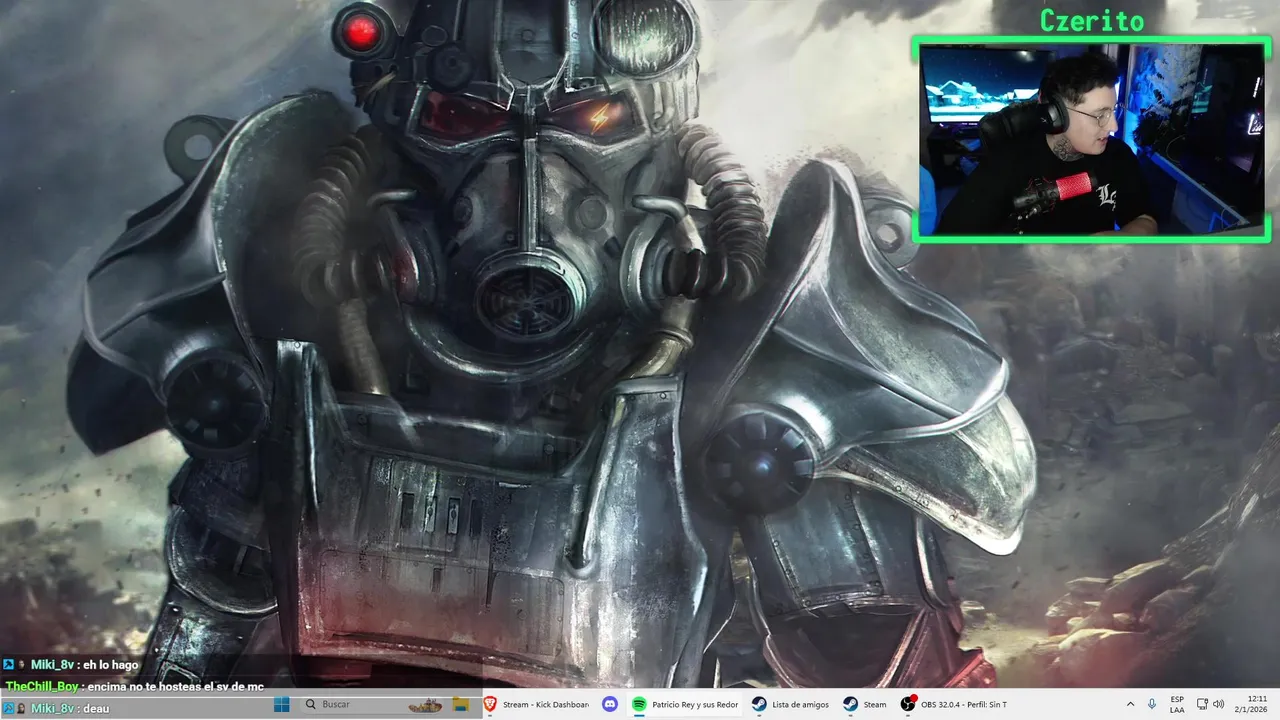The image size is (1280, 720).
Task: Click TheChill_Boy username in chat overlay
Action: (x=41, y=687)
